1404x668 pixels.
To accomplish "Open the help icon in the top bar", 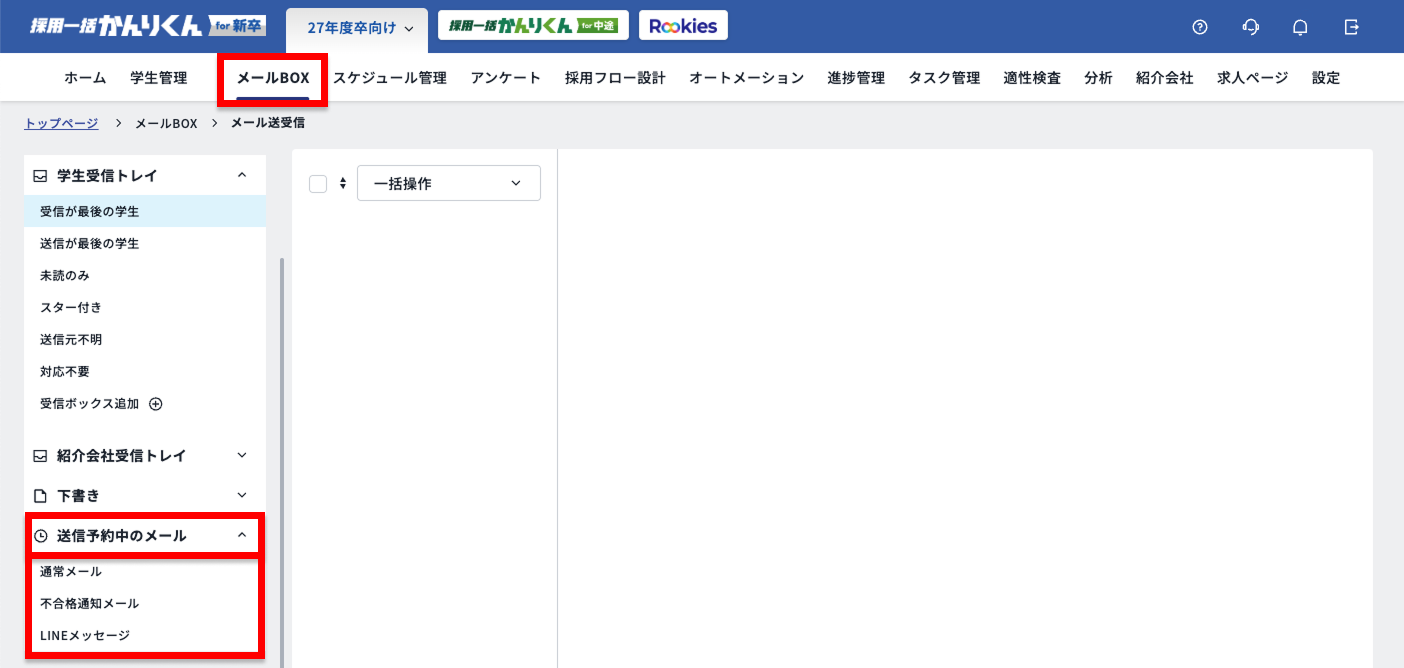I will point(1199,27).
